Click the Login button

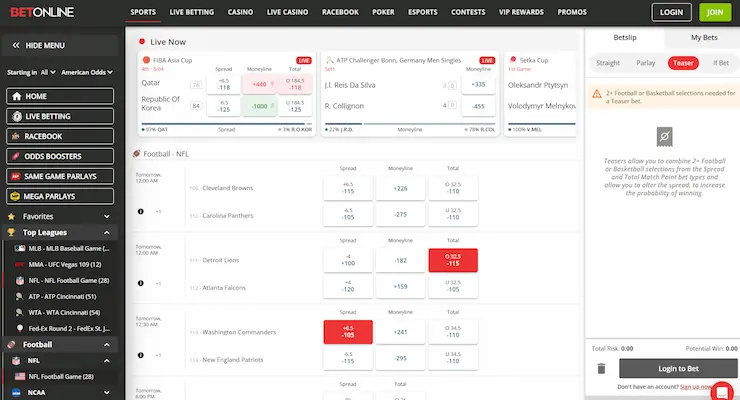[671, 12]
